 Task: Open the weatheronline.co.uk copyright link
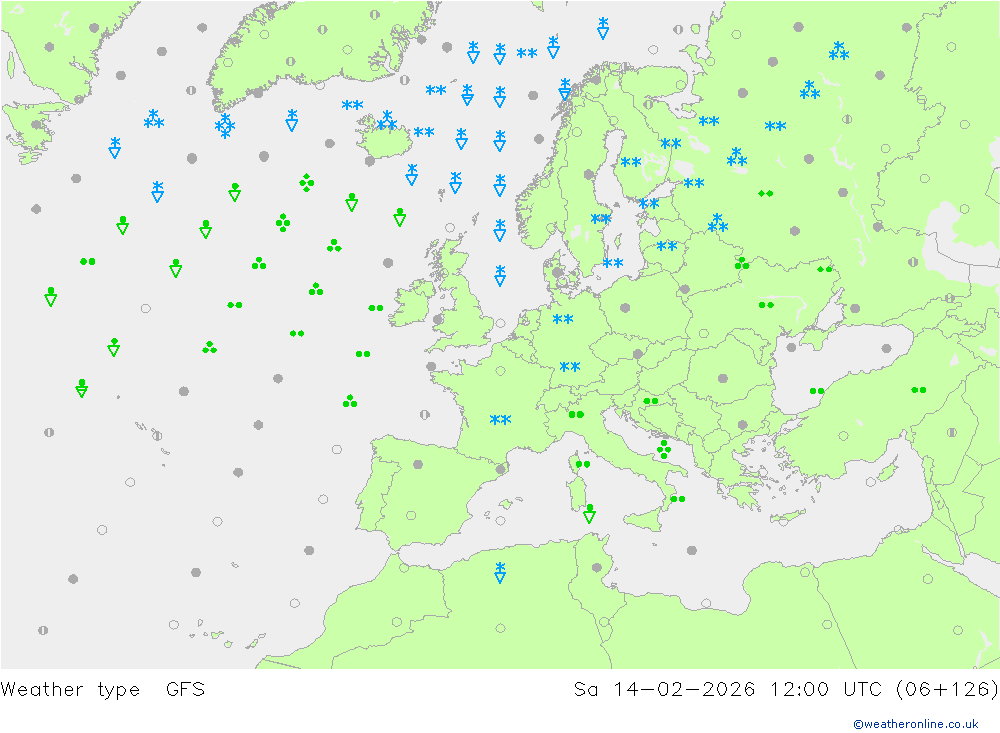pos(915,723)
